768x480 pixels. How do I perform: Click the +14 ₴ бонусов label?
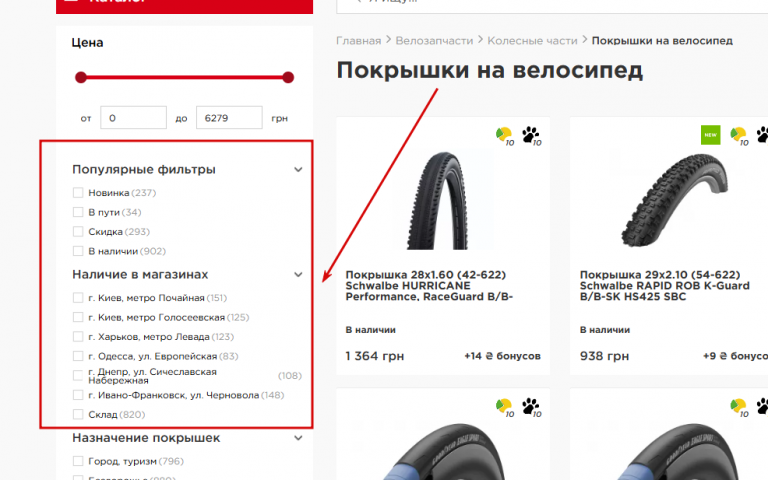coord(502,356)
